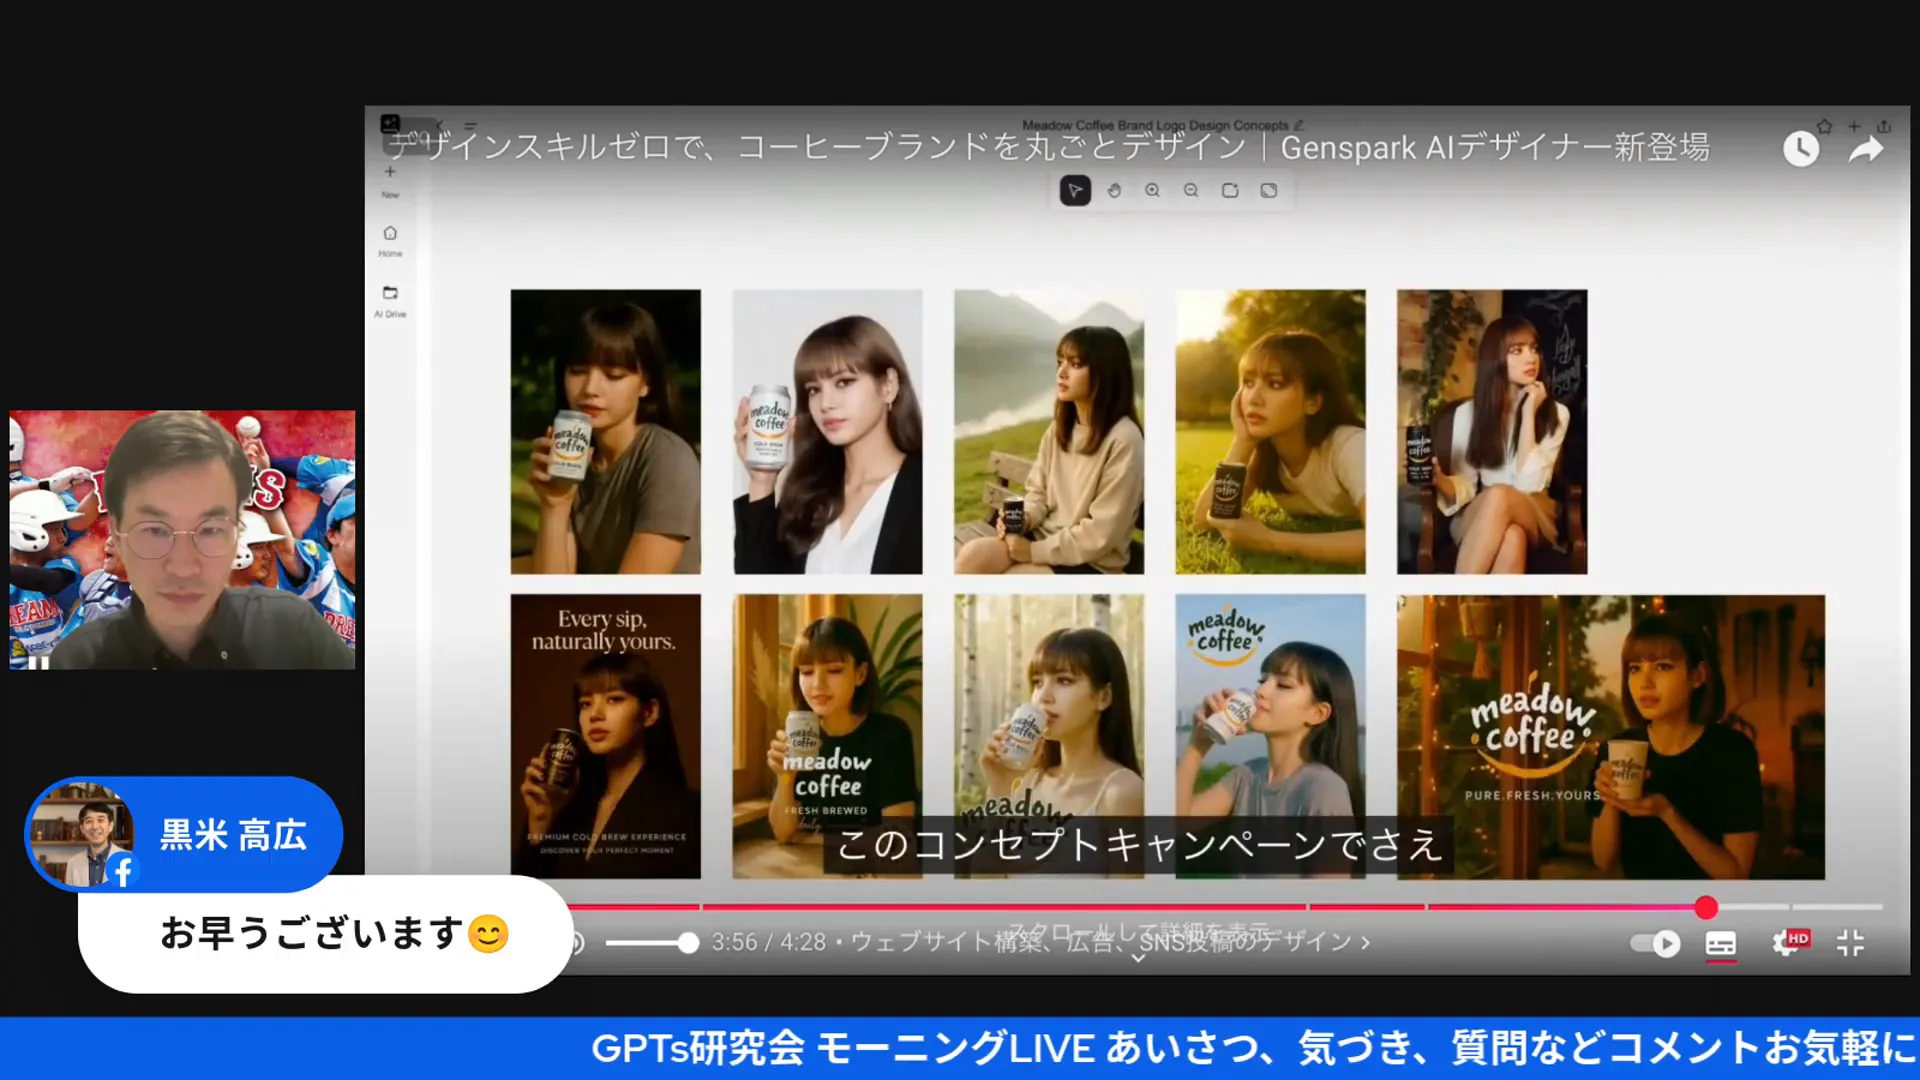The width and height of the screenshot is (1920, 1080).
Task: Click the zoom in magnifier tool
Action: pos(1153,190)
